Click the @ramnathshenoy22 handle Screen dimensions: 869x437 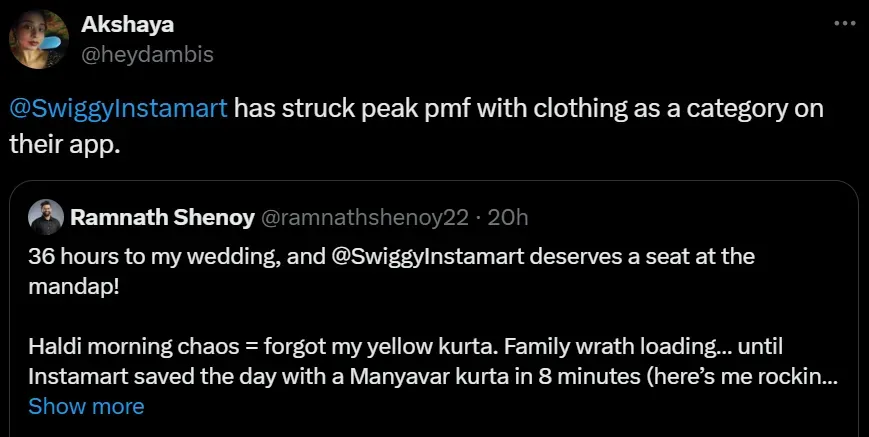pyautogui.click(x=363, y=215)
